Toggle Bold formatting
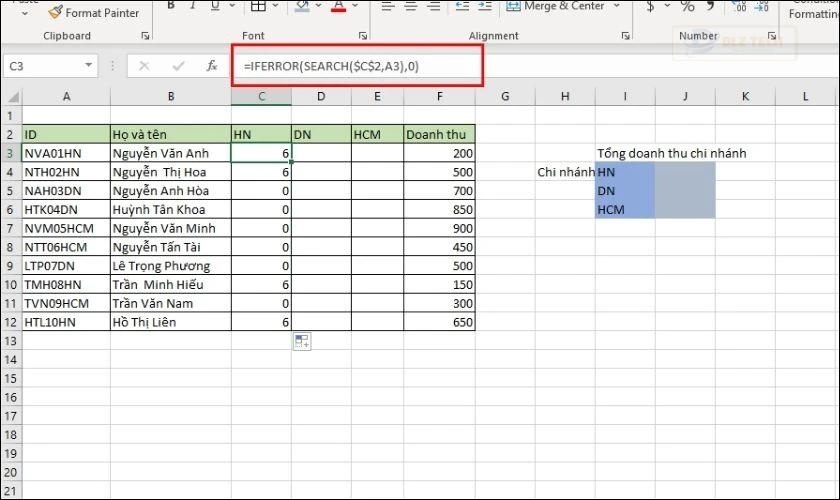The height and width of the screenshot is (500, 840). coord(171,7)
